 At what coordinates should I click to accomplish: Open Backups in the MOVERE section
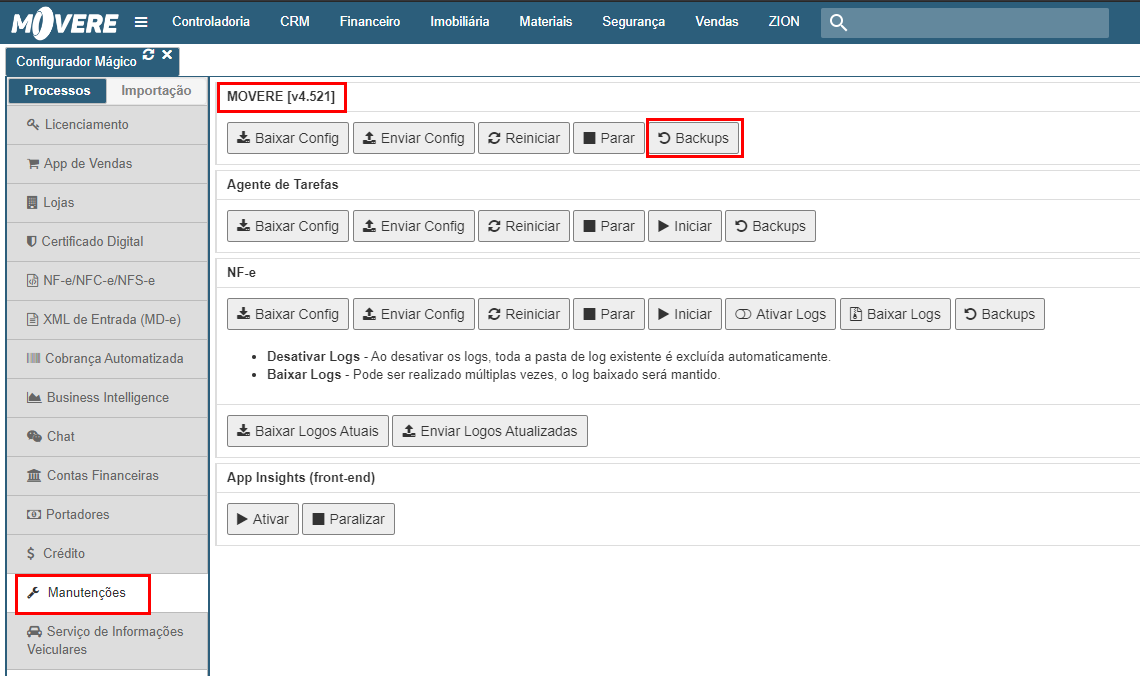pyautogui.click(x=694, y=138)
